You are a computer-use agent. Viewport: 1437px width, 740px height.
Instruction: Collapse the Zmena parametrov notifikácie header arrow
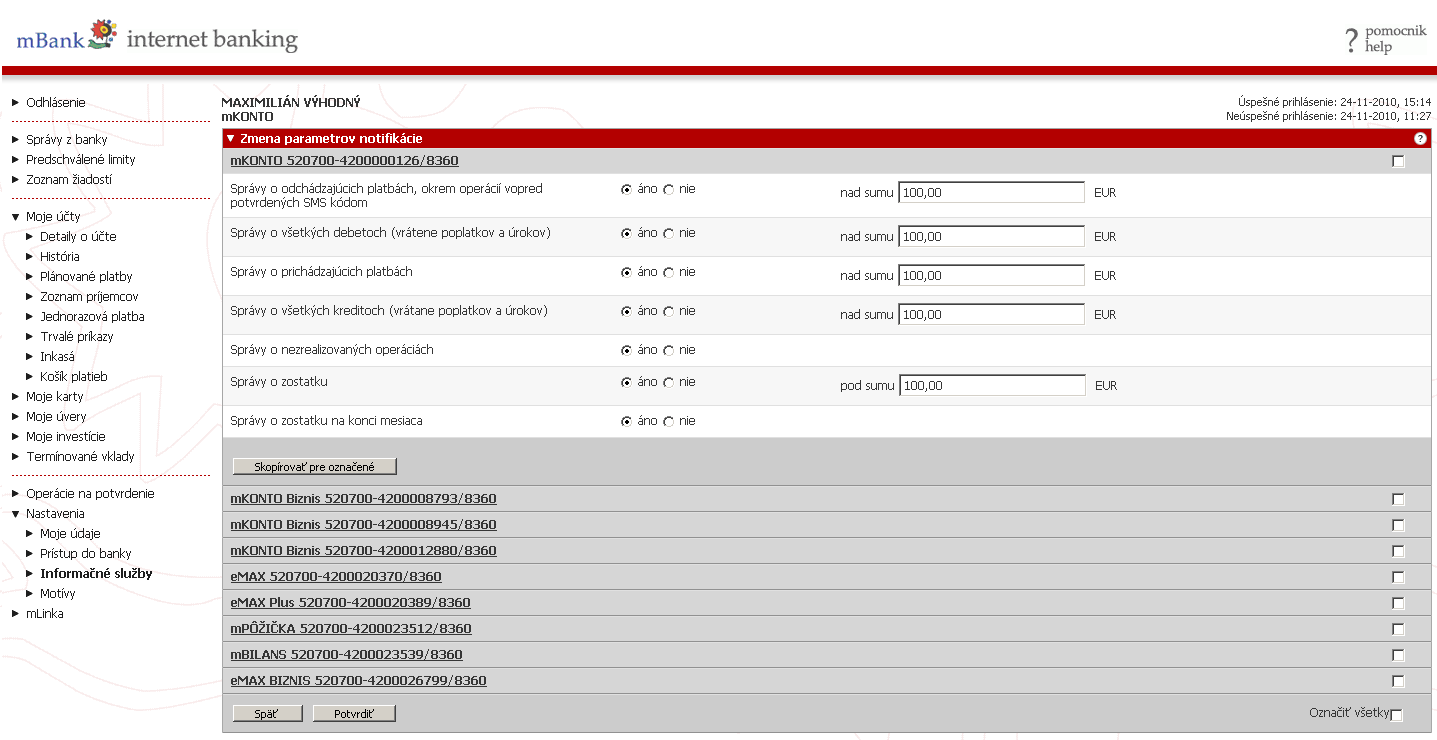pos(231,139)
